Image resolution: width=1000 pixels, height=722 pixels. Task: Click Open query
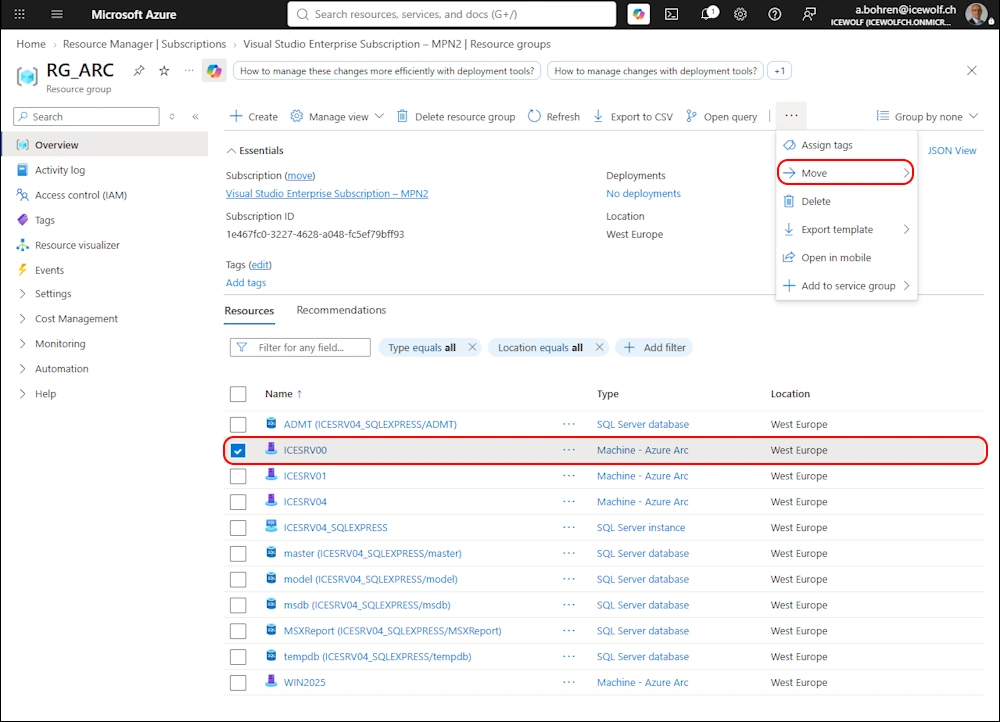tap(721, 116)
